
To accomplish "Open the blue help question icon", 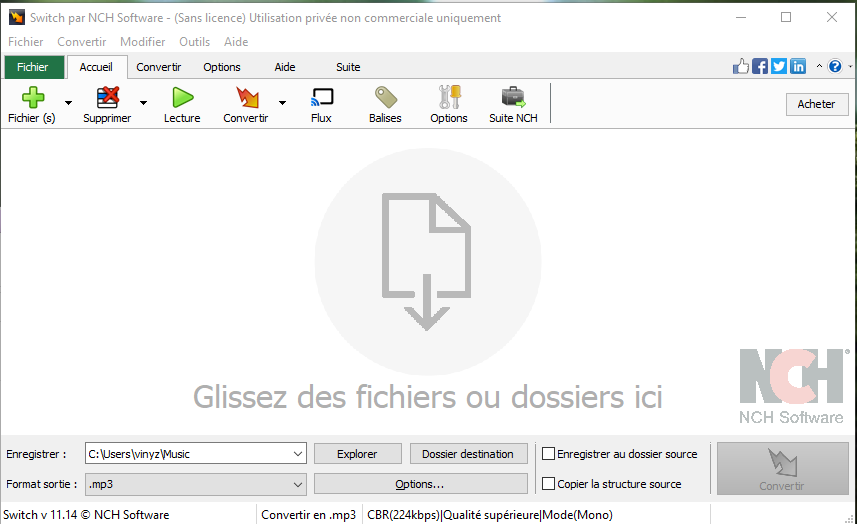I will pos(835,66).
